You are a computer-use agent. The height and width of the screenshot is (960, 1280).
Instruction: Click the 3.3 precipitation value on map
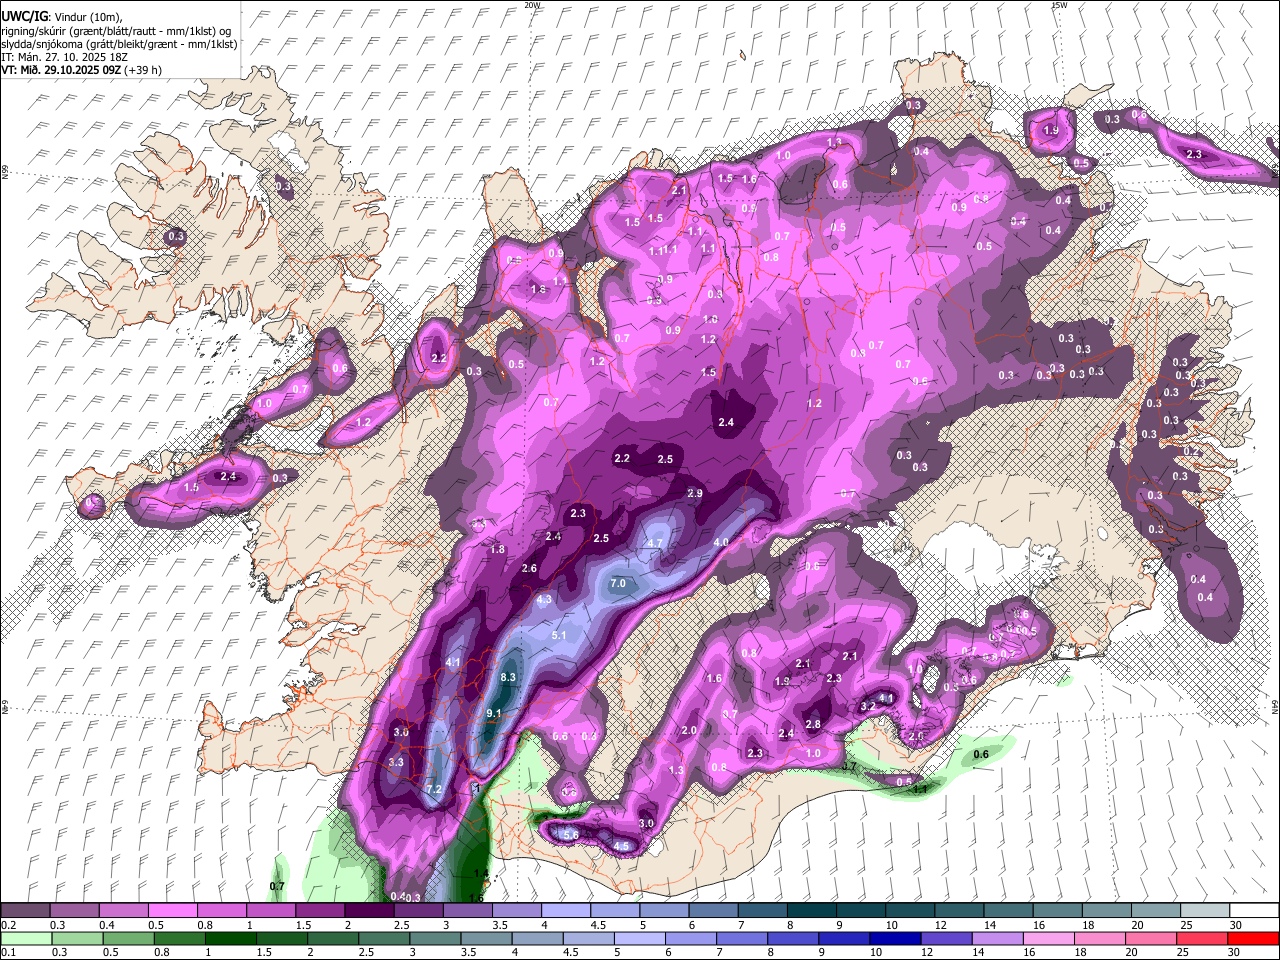tap(396, 762)
